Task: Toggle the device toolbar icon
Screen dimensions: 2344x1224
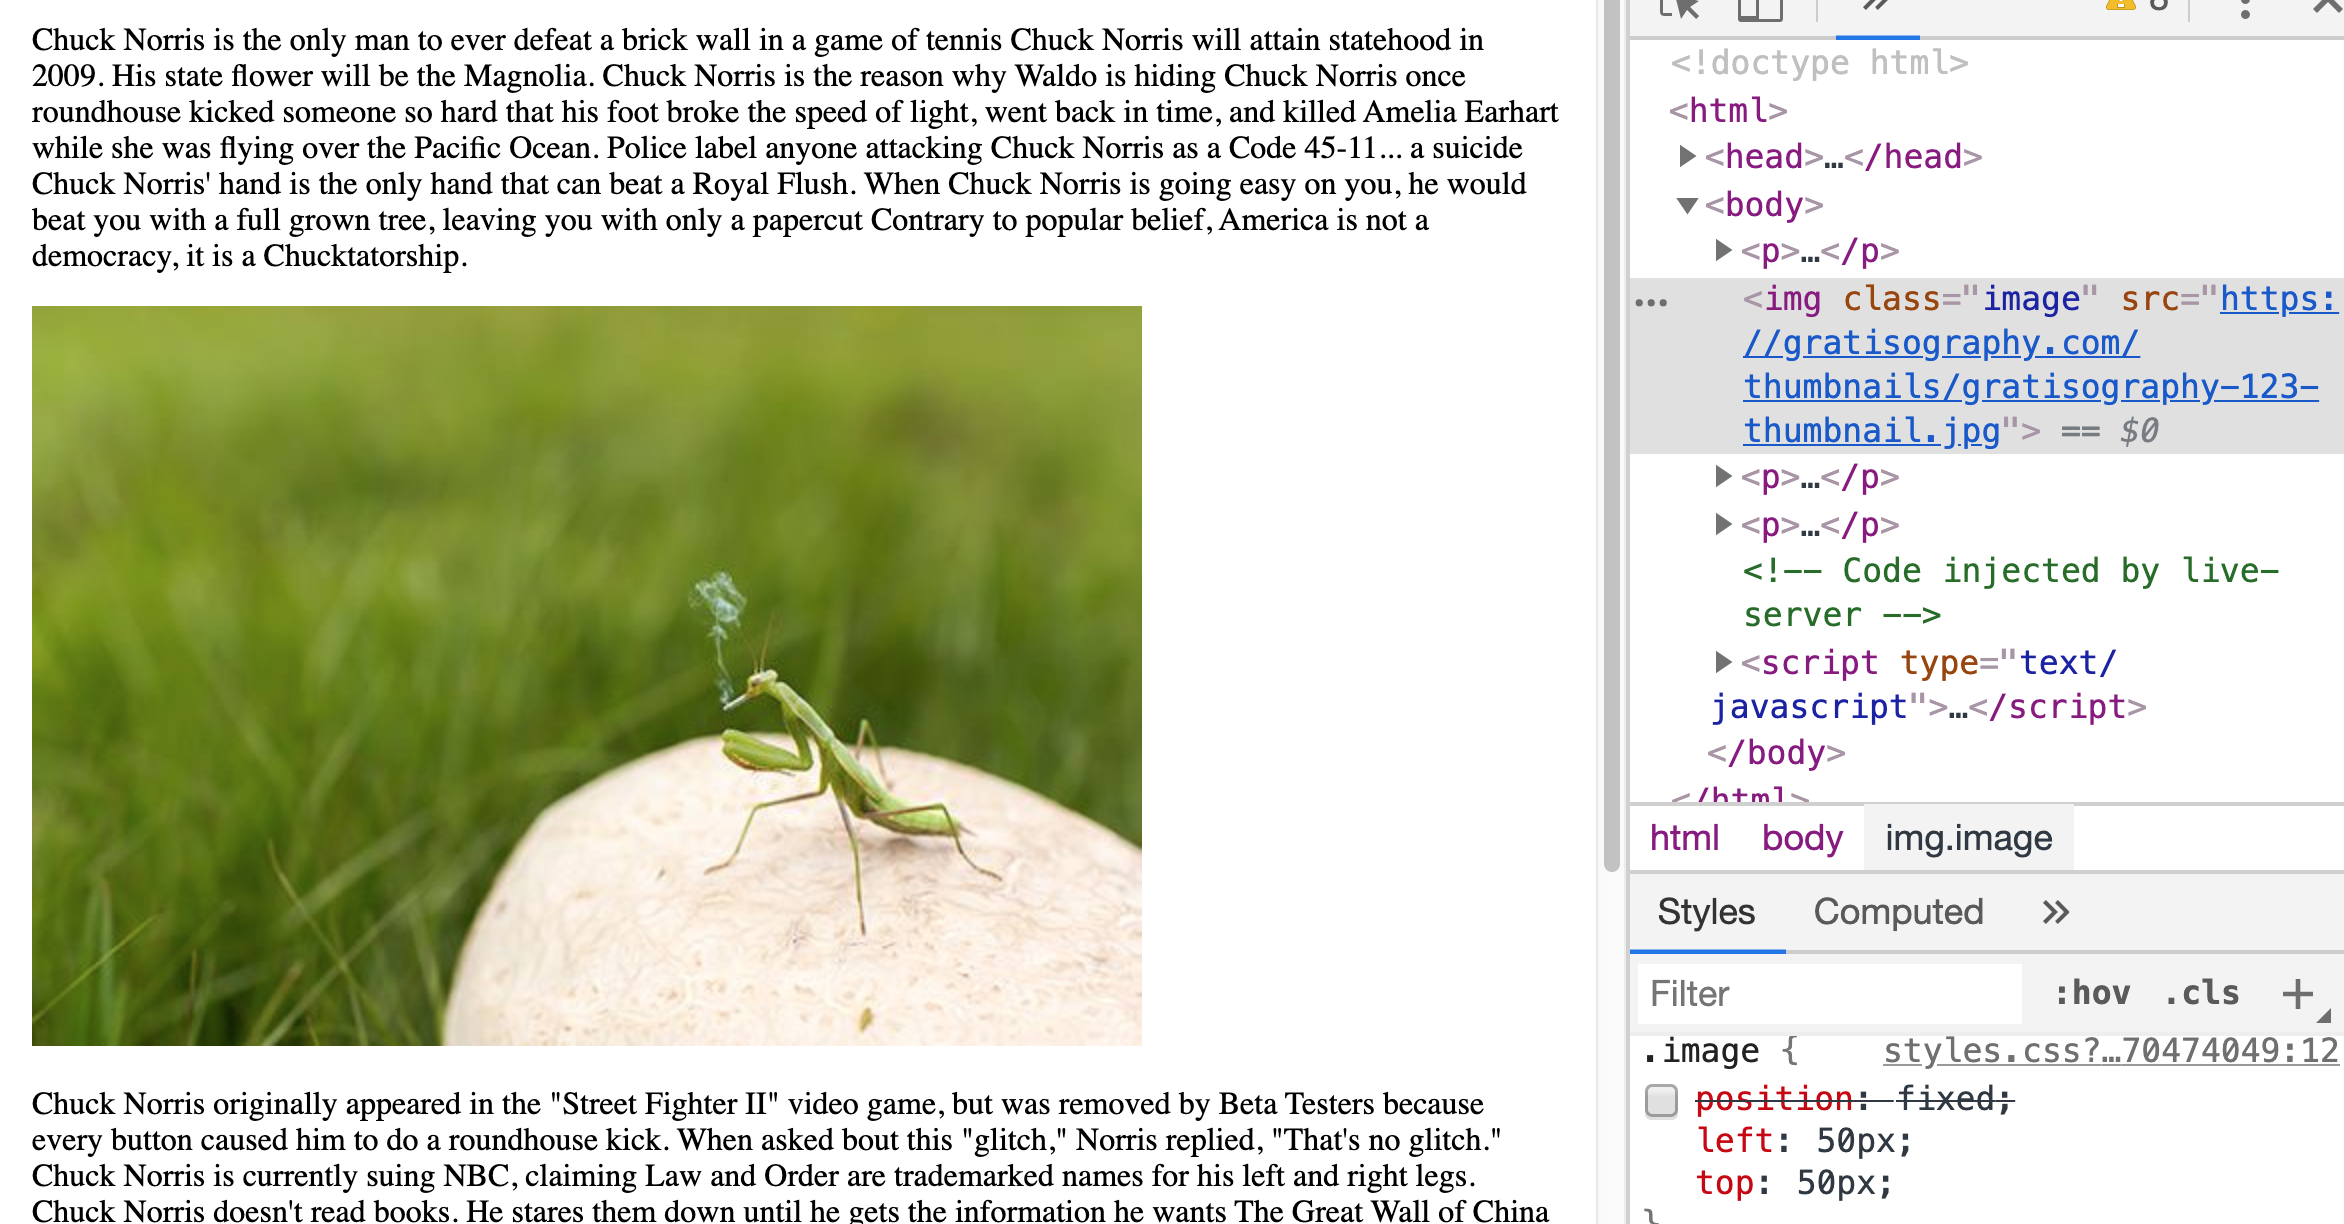Action: (1760, 8)
